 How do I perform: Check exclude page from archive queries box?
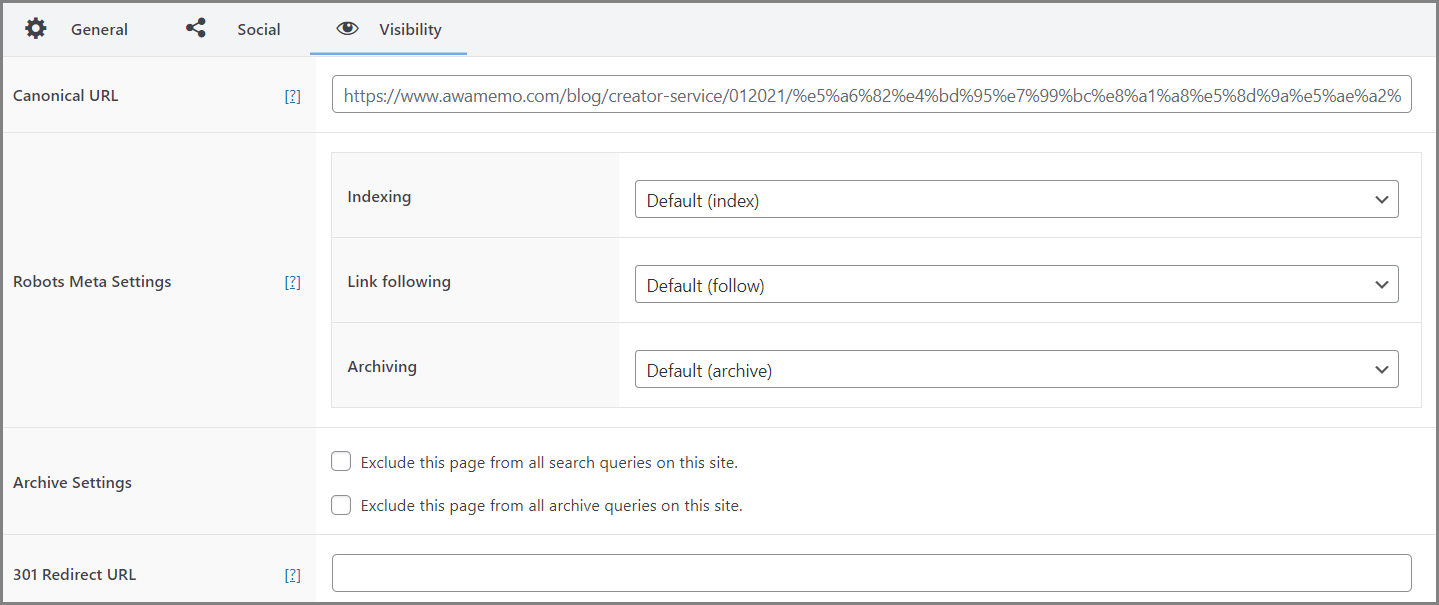click(x=342, y=505)
